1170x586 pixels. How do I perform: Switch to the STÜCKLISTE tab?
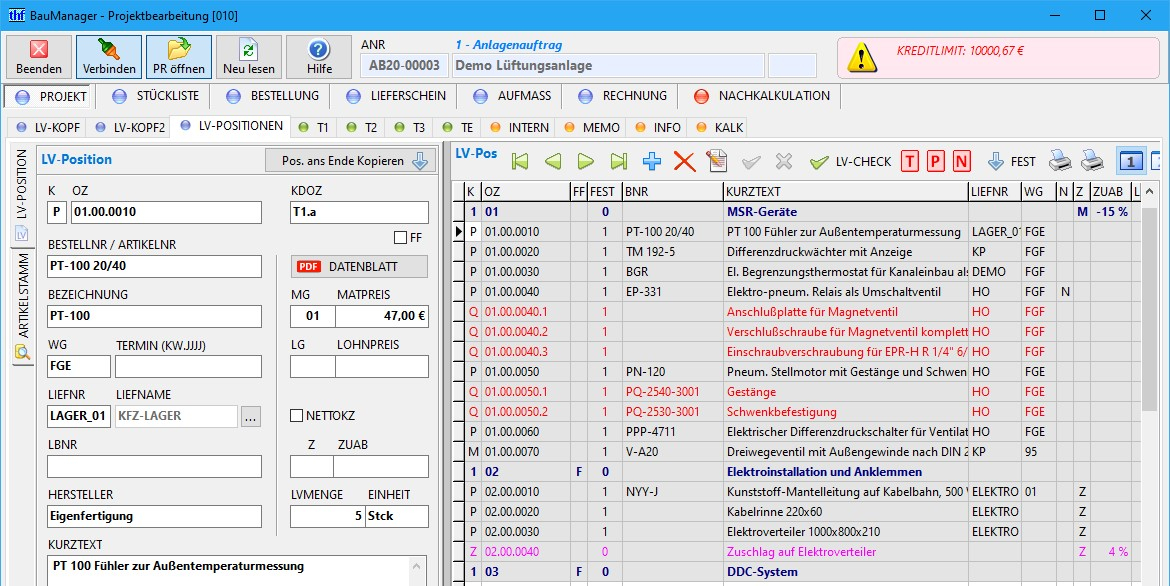[156, 96]
